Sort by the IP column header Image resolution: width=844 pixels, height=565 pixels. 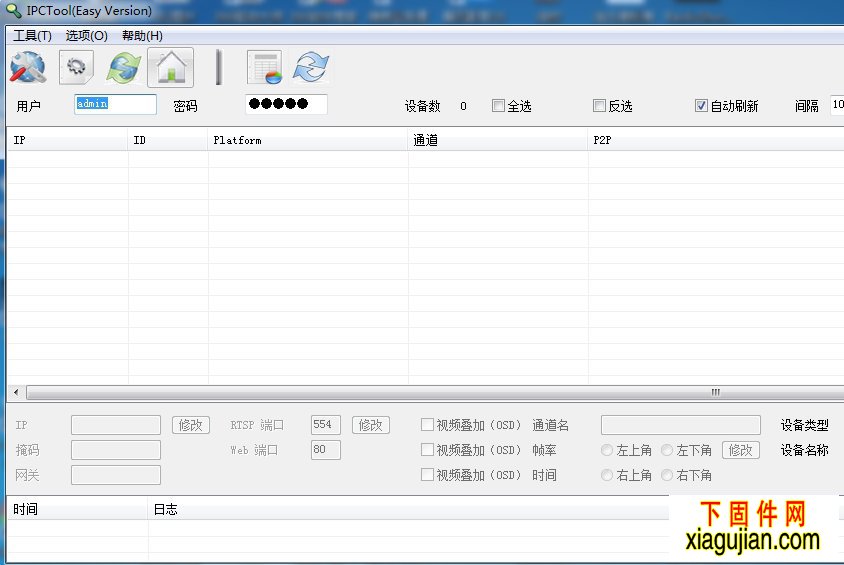(67, 140)
